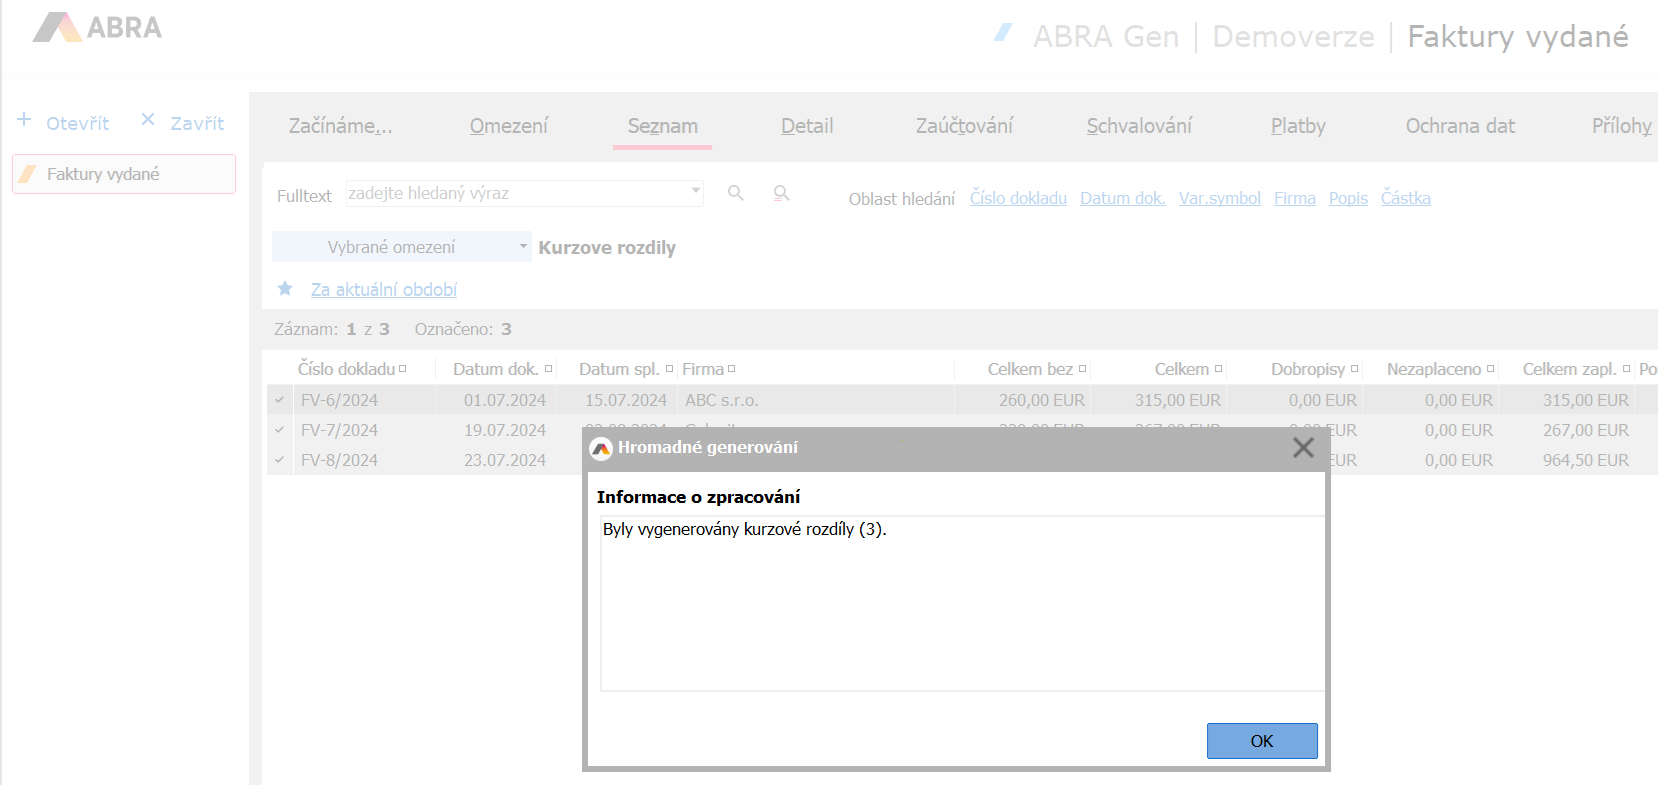The image size is (1658, 785).
Task: Click the Faktury vydané sidebar item icon
Action: 29,174
